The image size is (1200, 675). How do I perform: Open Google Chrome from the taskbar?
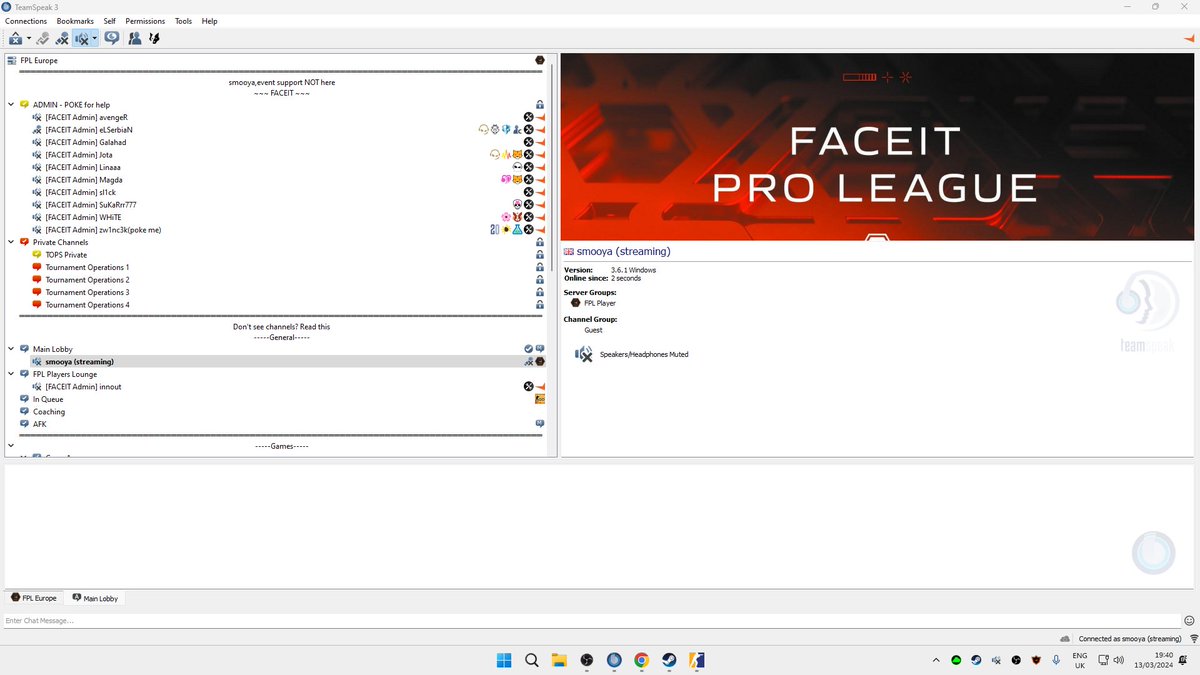(641, 660)
